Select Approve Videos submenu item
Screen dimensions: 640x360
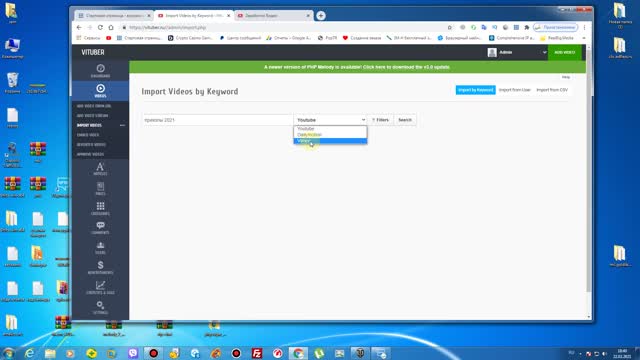coord(90,154)
